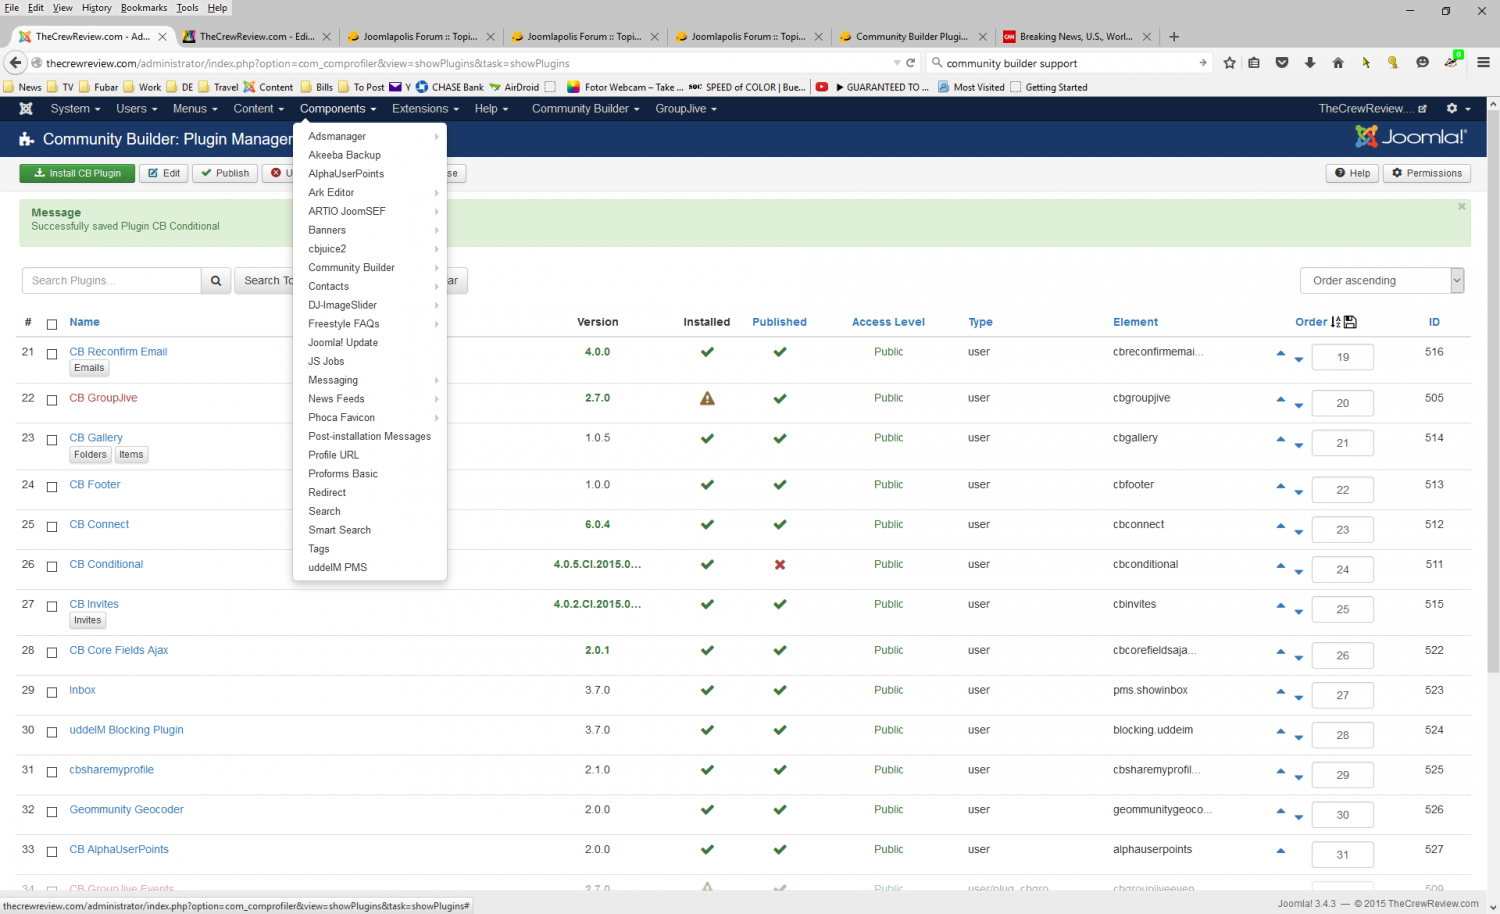The image size is (1500, 914).
Task: Click the Install CB Plugin button
Action: tap(77, 173)
